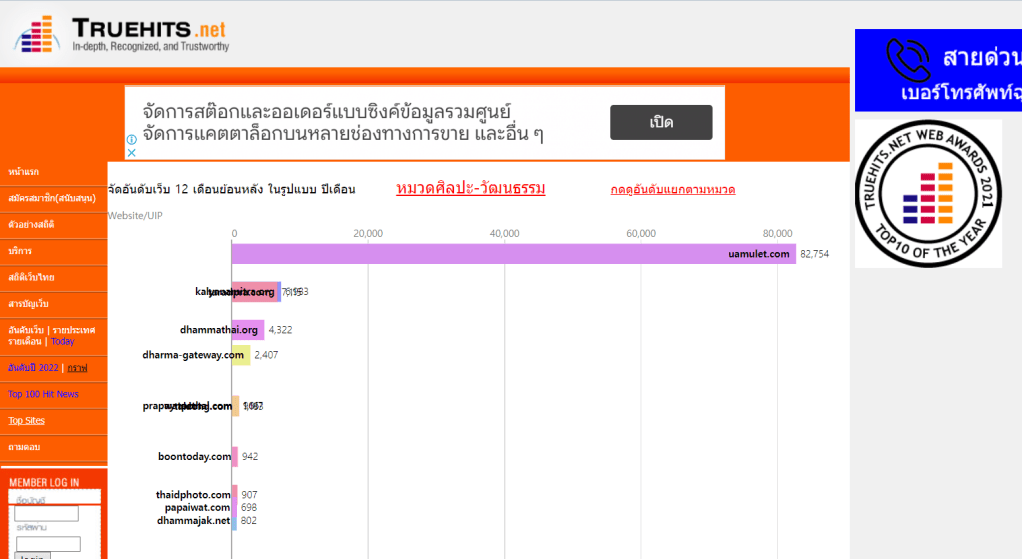
Task: Click the กดดูอันดับแยกตามหมวด link
Action: click(x=672, y=190)
